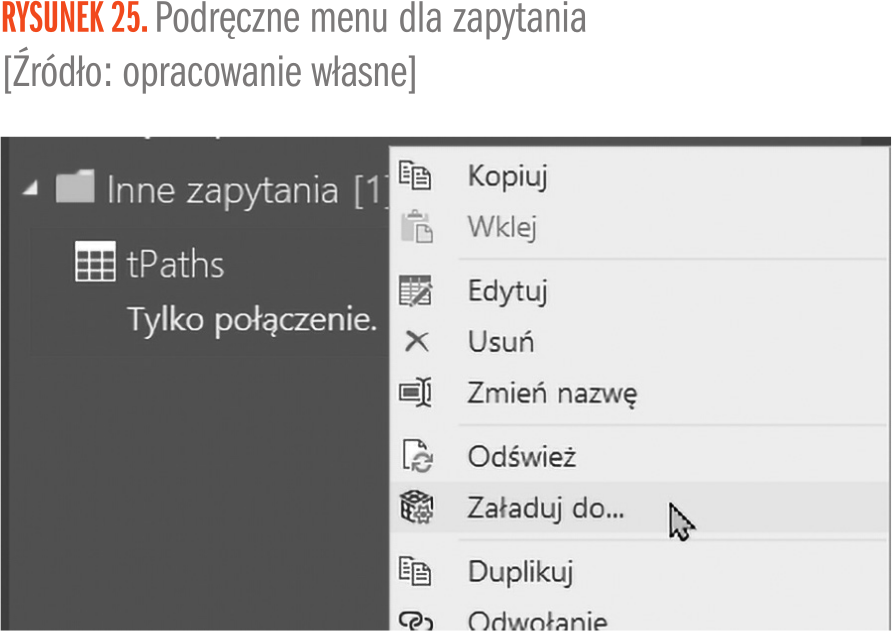Pick Edytuj in the context menu

point(507,292)
